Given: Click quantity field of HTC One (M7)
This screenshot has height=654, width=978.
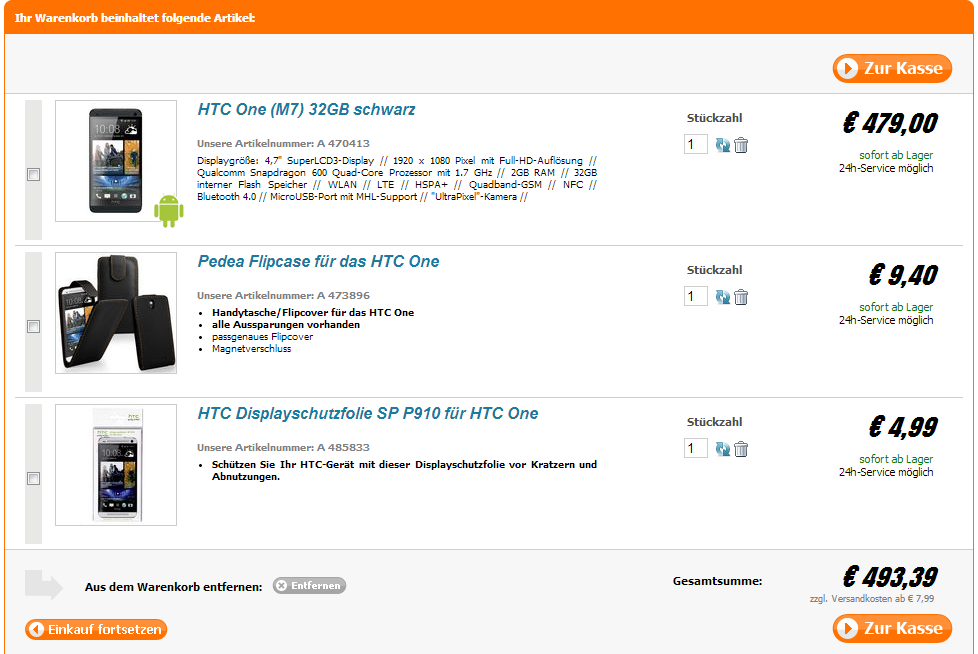Looking at the screenshot, I should click(696, 144).
